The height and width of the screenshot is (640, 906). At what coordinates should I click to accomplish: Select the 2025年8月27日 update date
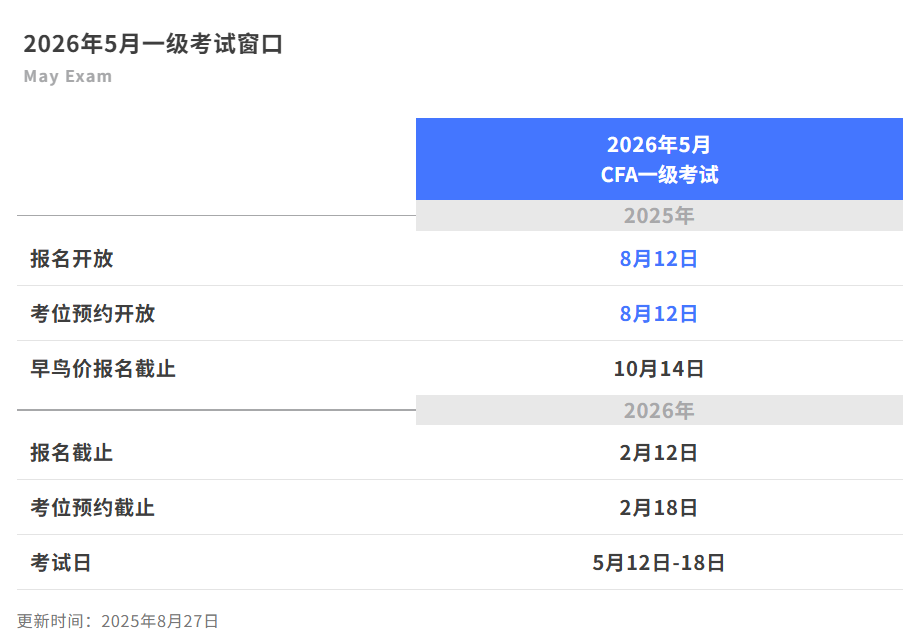pos(160,621)
